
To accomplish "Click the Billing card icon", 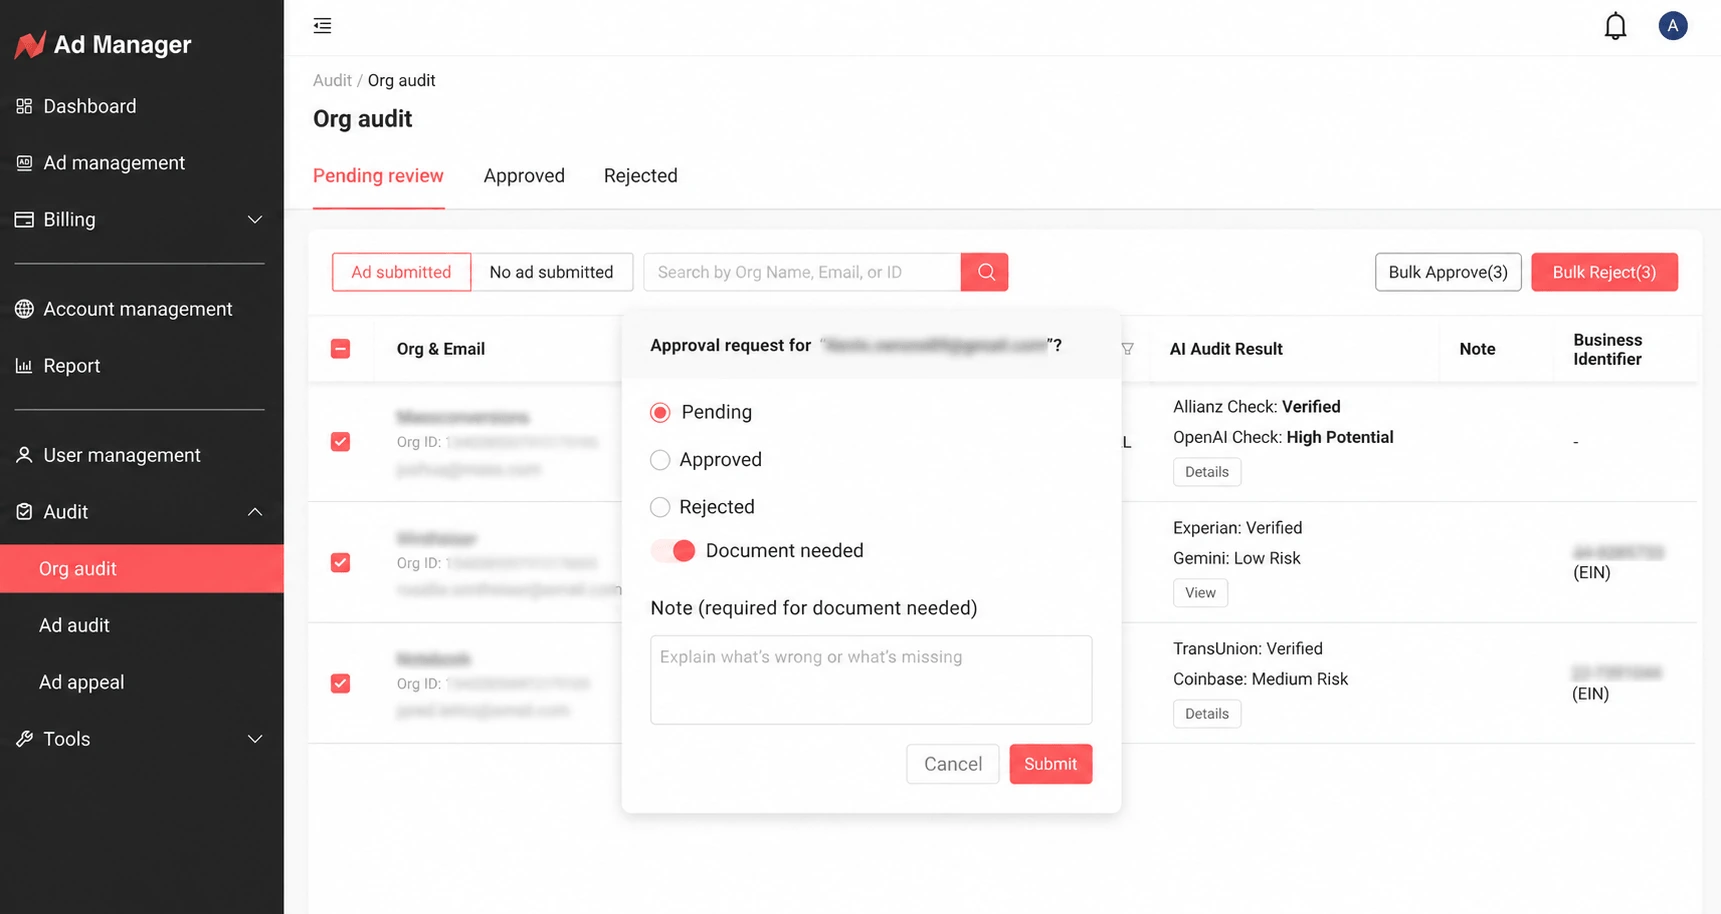I will pos(24,219).
